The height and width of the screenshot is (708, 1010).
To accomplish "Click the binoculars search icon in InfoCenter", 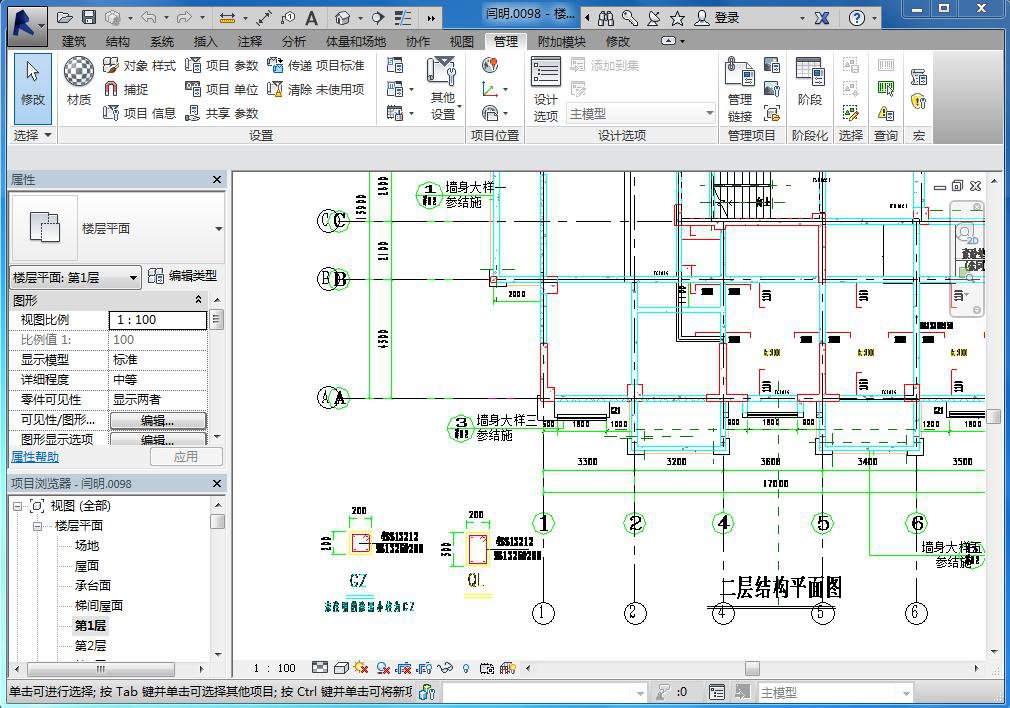I will pos(605,18).
